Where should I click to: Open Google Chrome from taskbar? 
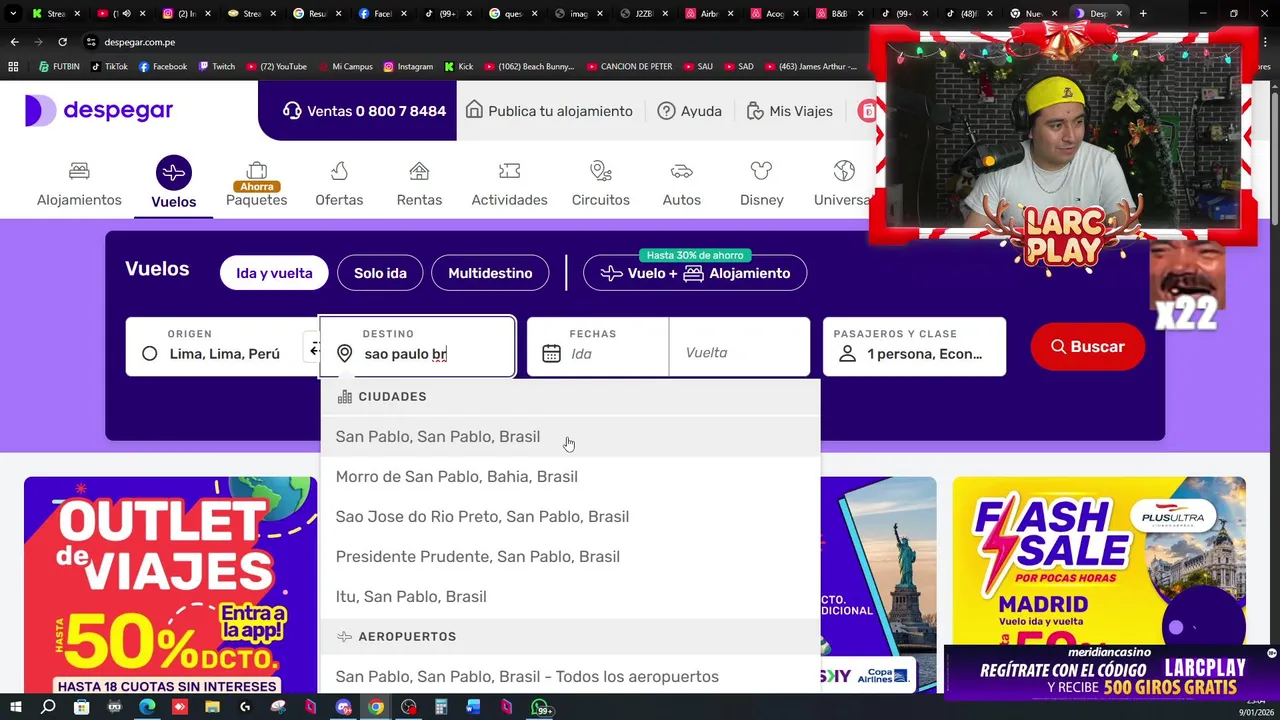click(x=376, y=708)
